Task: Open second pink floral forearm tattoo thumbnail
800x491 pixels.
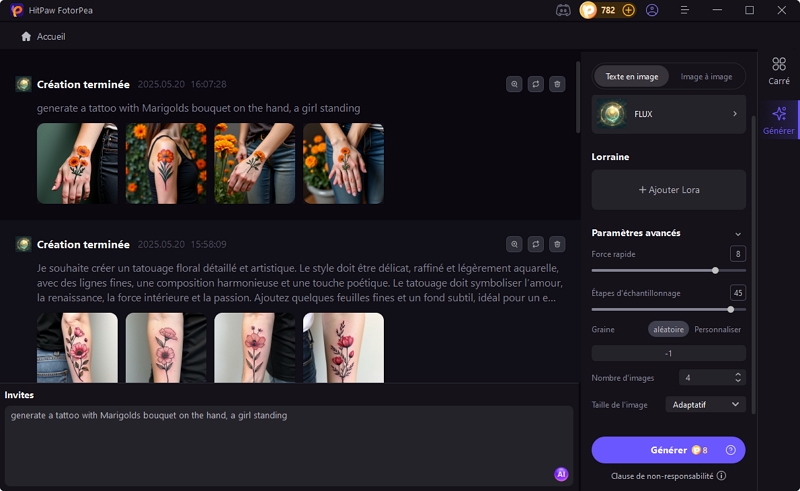Action: [x=166, y=348]
